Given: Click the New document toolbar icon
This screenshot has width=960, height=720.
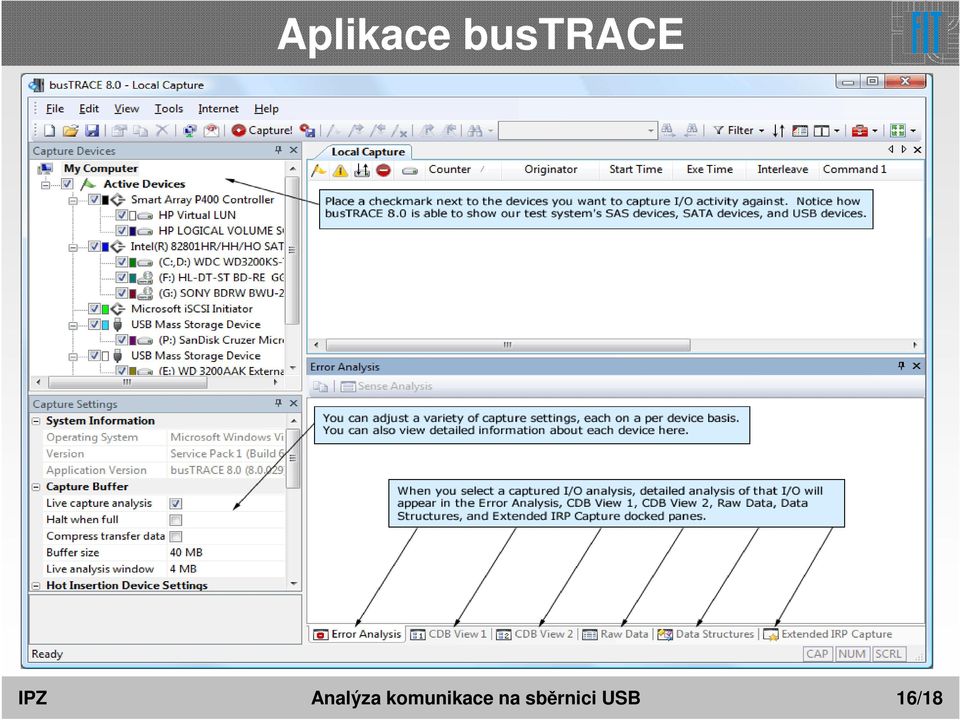Looking at the screenshot, I should tap(50, 130).
